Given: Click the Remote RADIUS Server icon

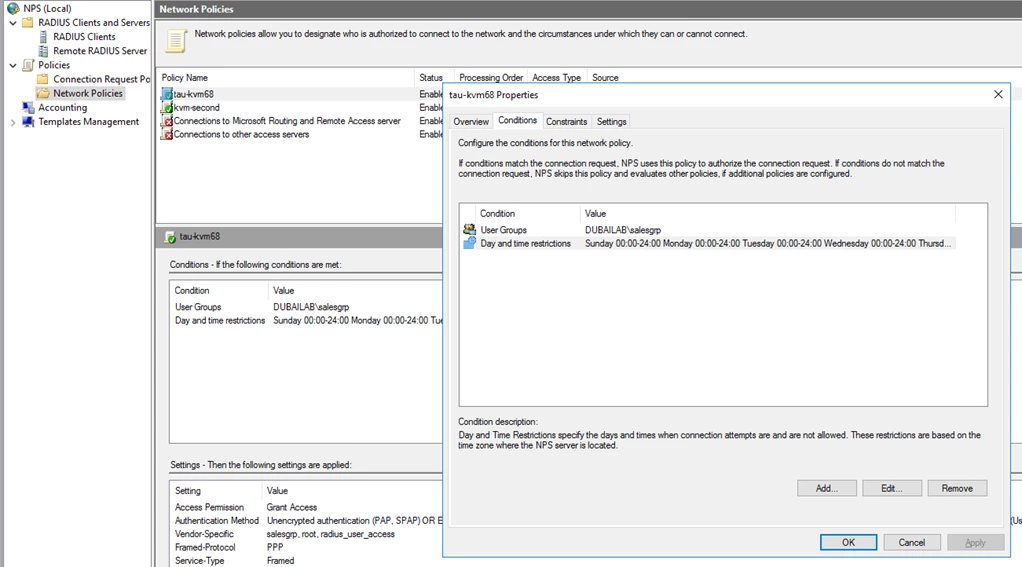Looking at the screenshot, I should (43, 51).
